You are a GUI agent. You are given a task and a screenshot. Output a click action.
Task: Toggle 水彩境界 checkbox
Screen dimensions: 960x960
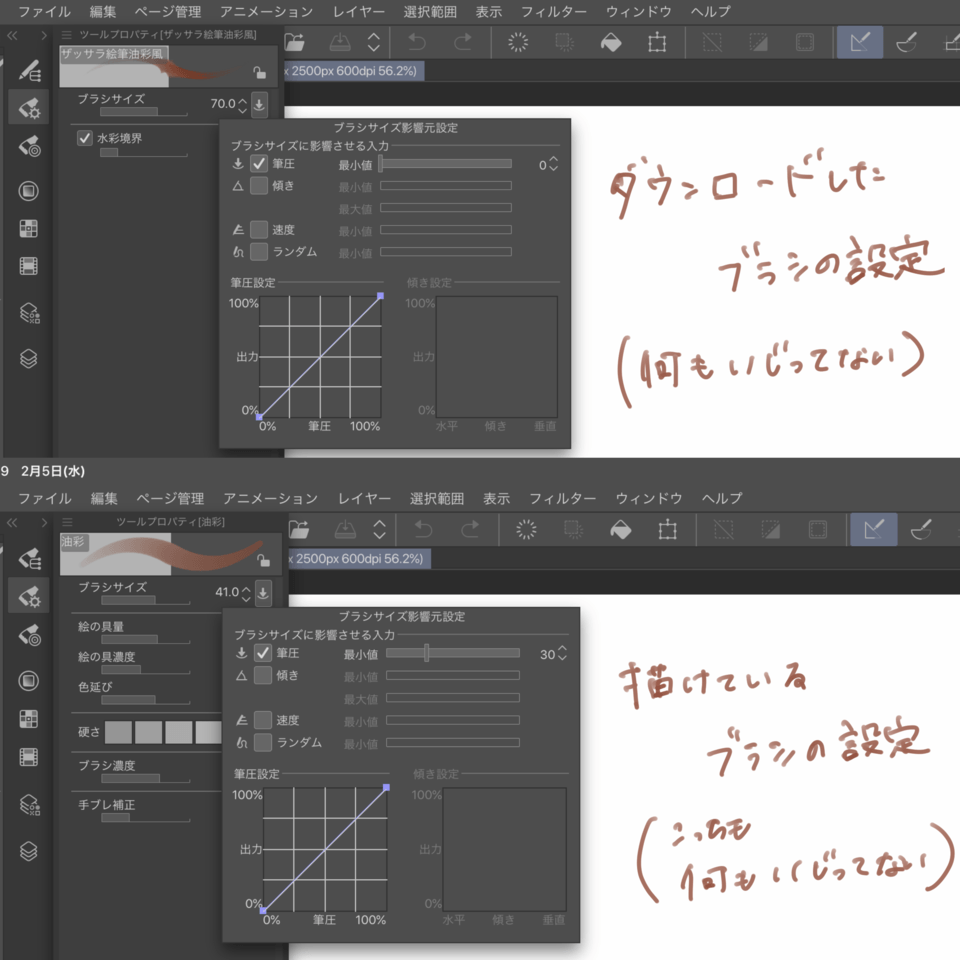click(84, 138)
